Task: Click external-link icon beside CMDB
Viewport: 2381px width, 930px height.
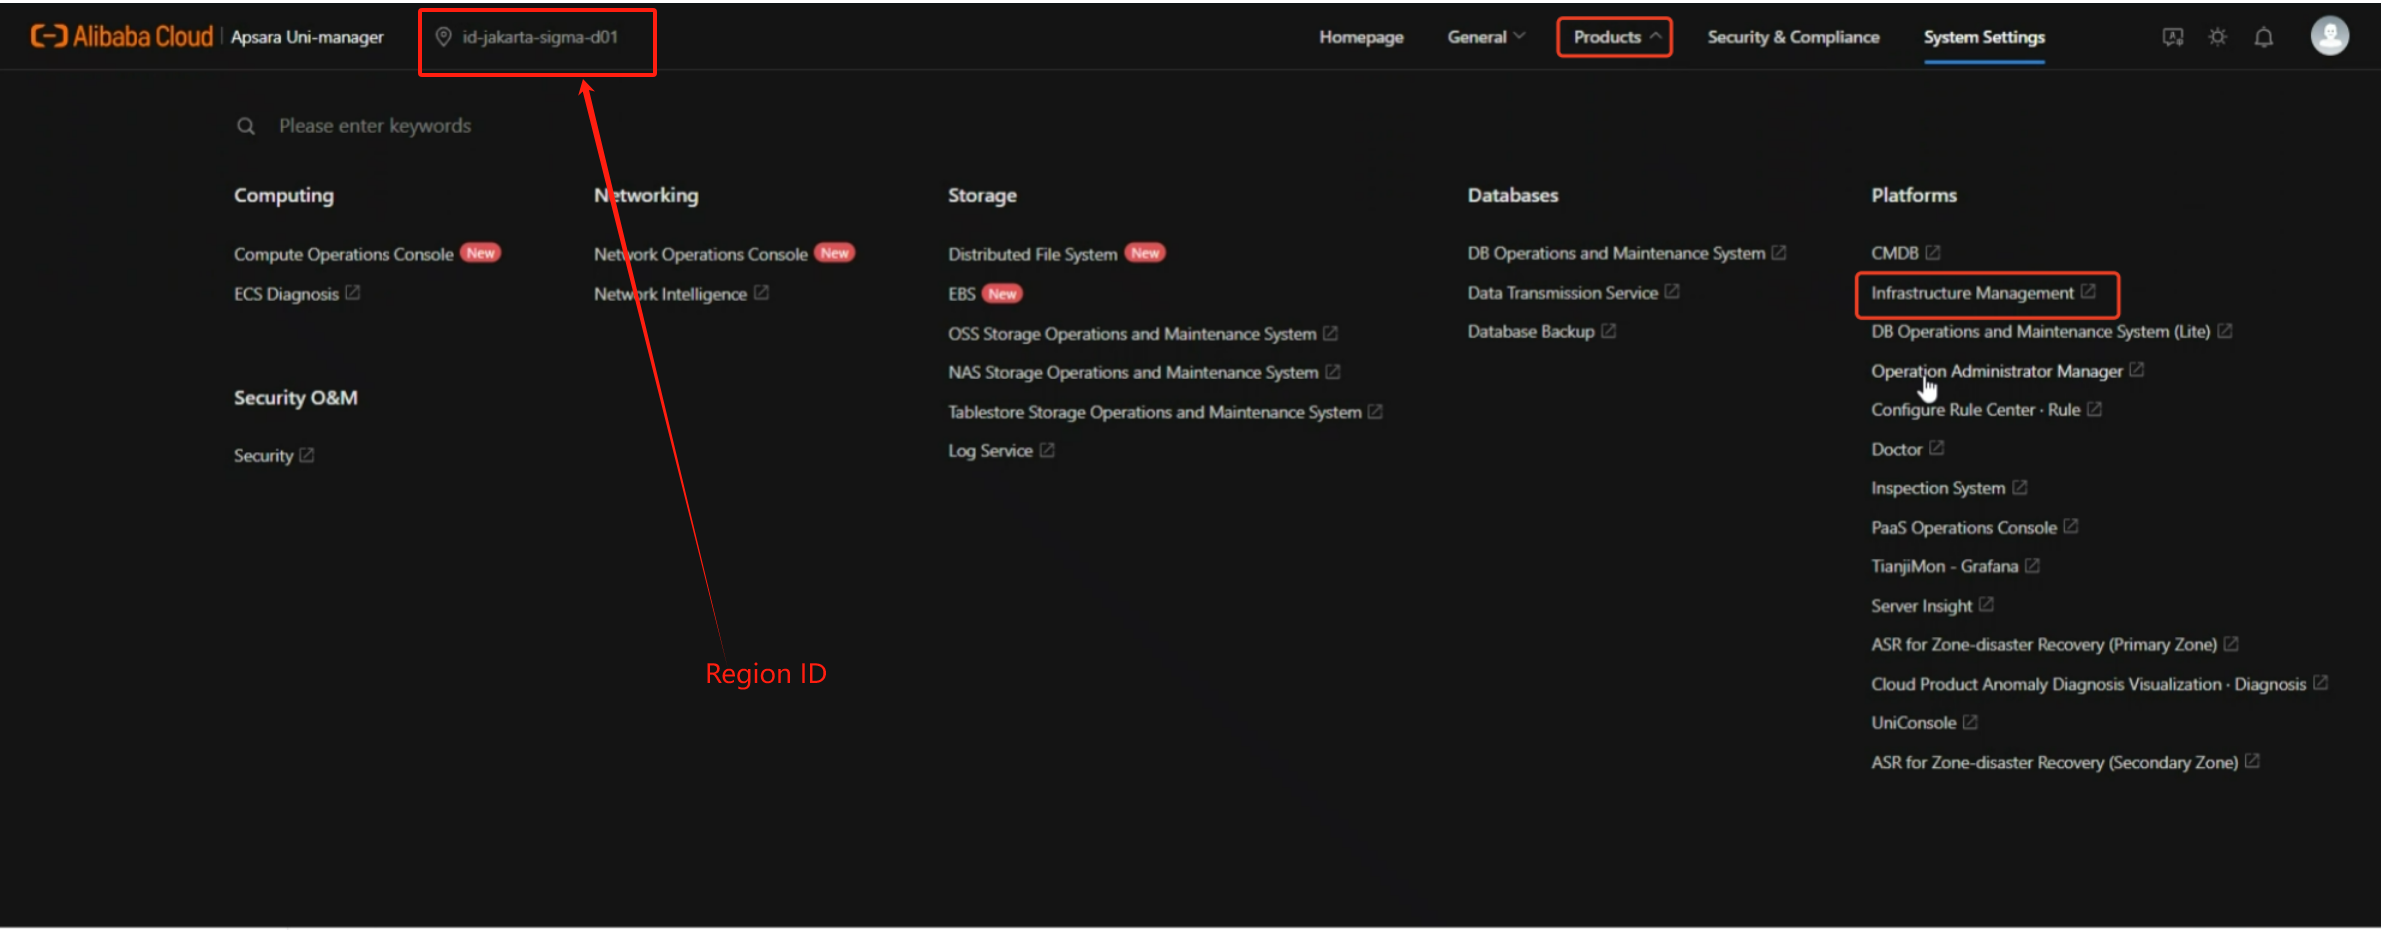Action: pos(1933,253)
